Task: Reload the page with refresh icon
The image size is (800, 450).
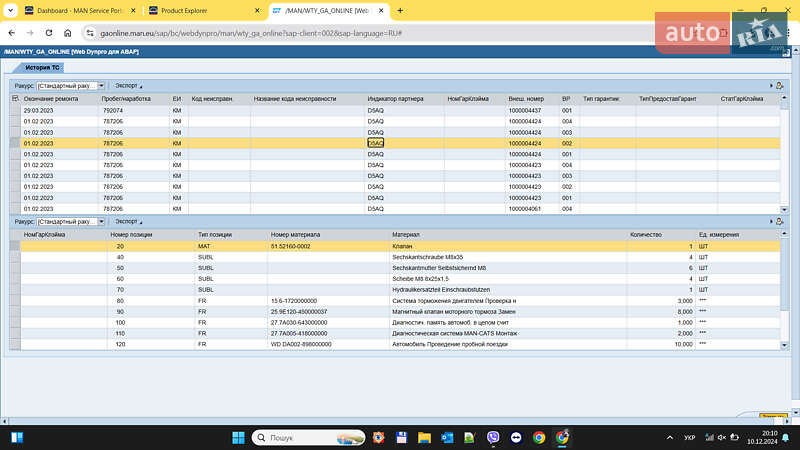Action: click(48, 33)
